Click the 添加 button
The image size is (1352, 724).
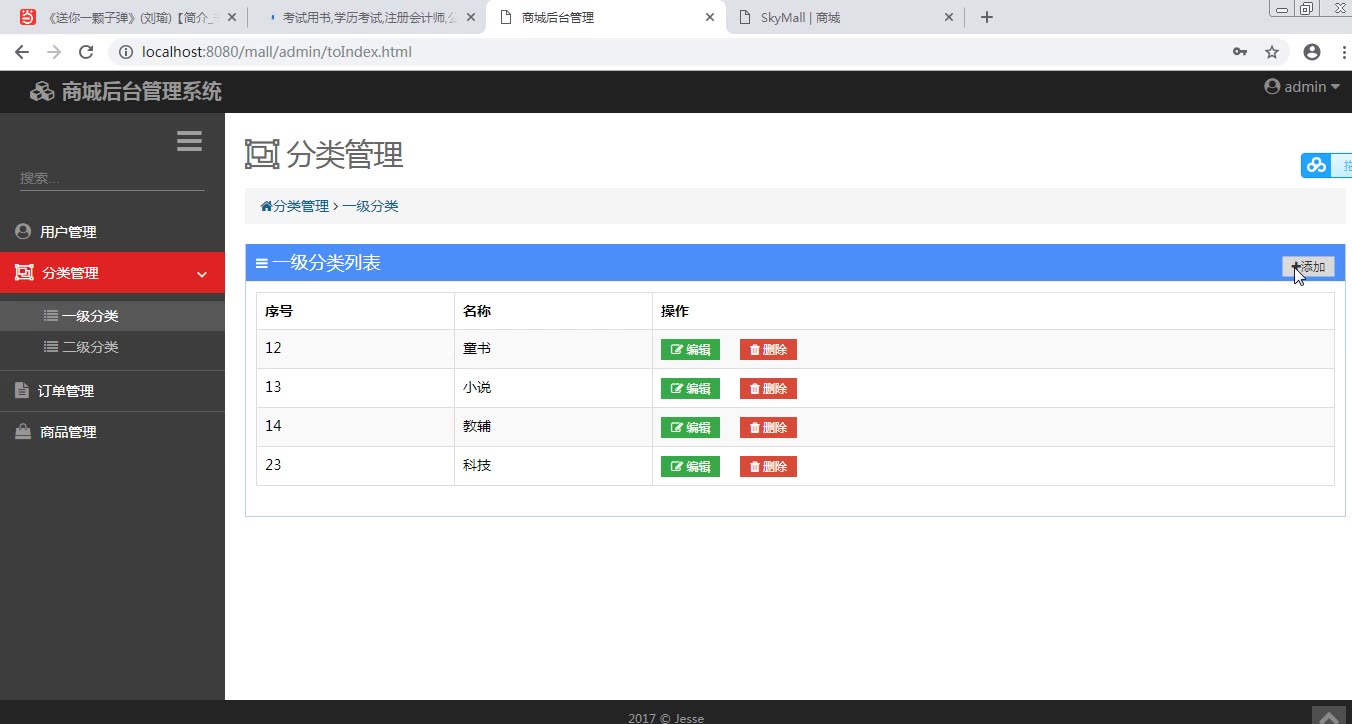(1308, 267)
